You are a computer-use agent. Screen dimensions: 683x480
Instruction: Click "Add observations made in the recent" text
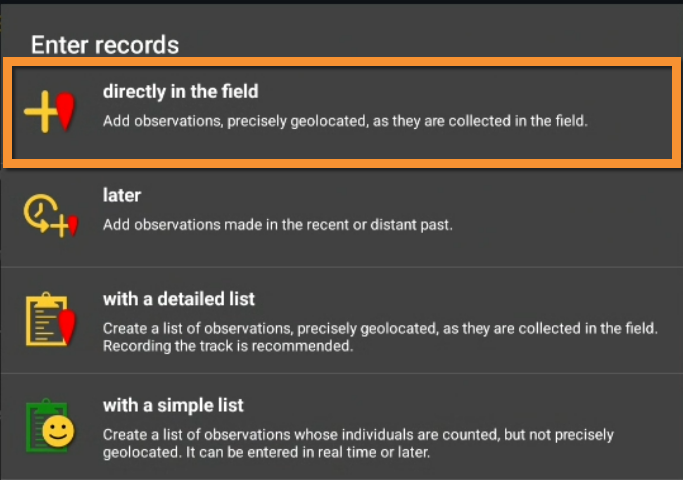(x=278, y=225)
